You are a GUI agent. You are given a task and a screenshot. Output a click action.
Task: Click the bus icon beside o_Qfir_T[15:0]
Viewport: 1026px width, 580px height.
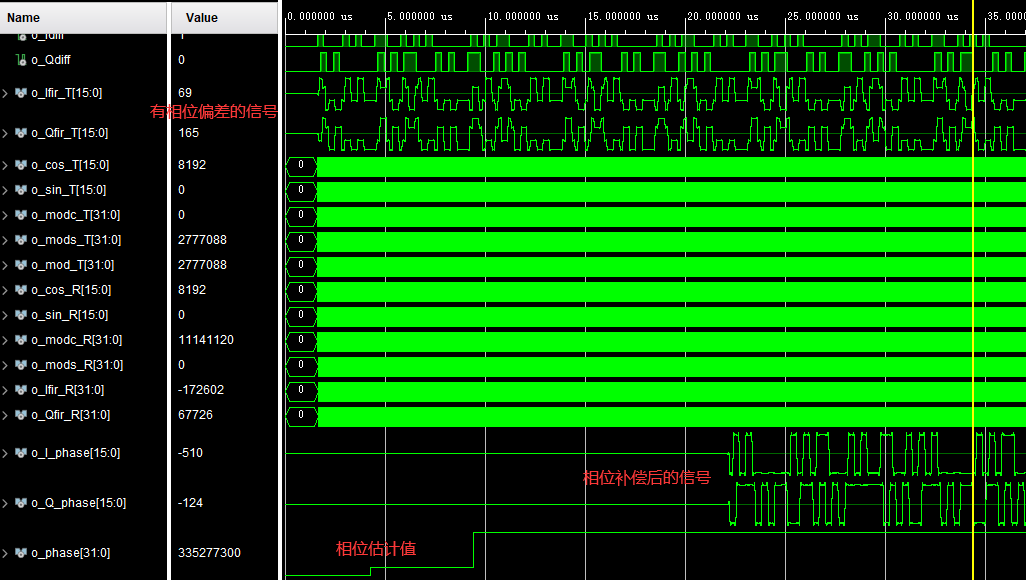pos(21,133)
